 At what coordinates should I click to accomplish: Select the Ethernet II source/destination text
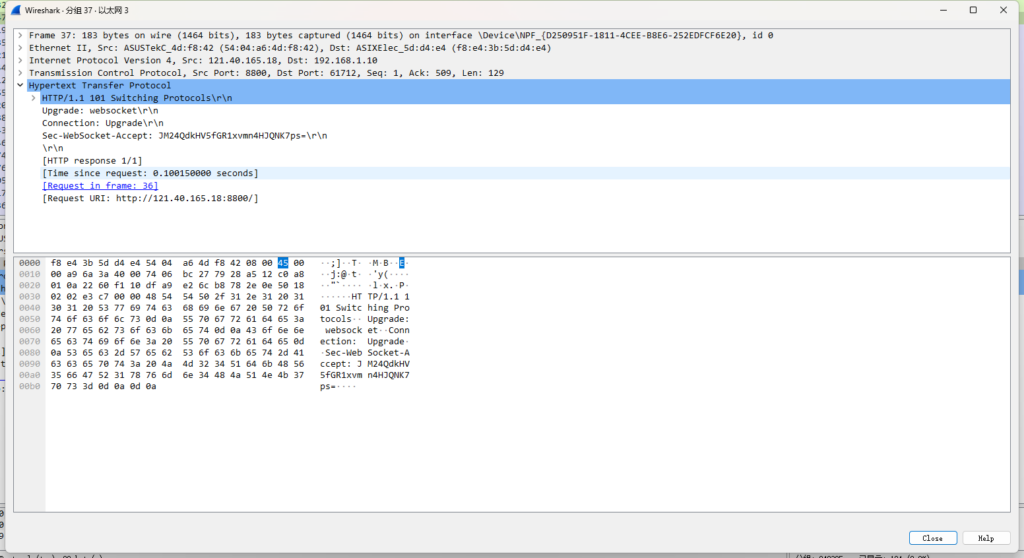coord(290,48)
